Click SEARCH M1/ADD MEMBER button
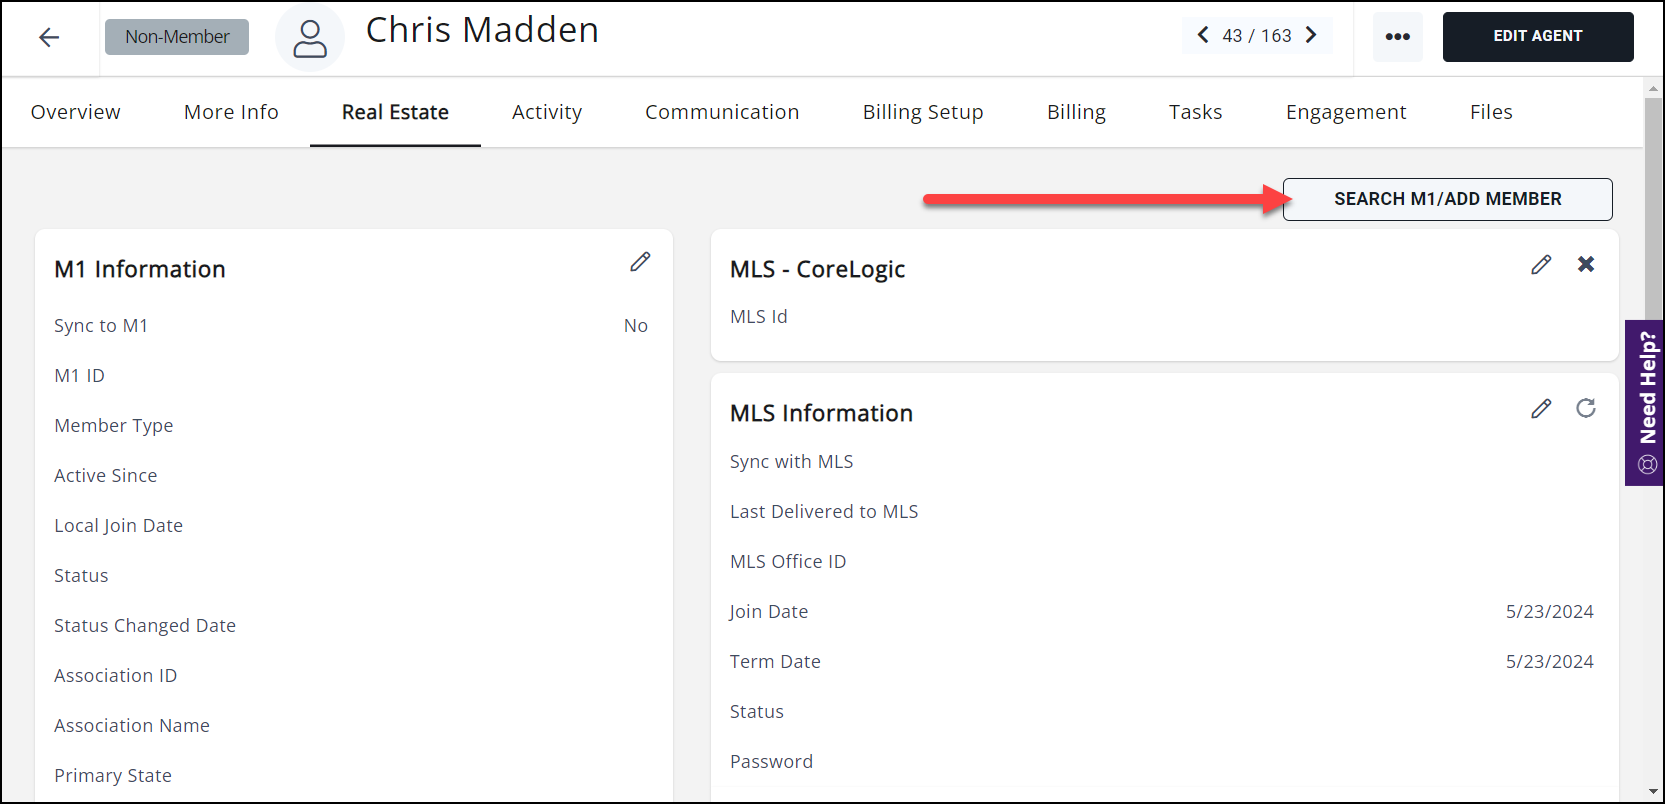Image resolution: width=1665 pixels, height=804 pixels. pyautogui.click(x=1447, y=199)
